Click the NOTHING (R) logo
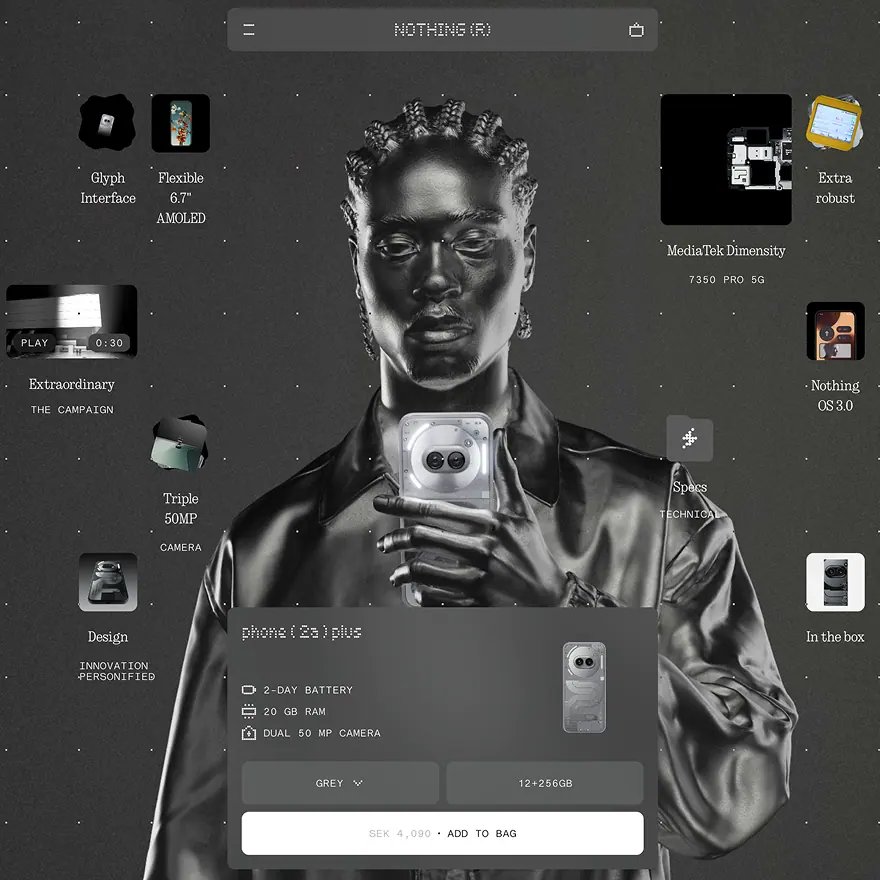The width and height of the screenshot is (880, 880). [x=442, y=30]
